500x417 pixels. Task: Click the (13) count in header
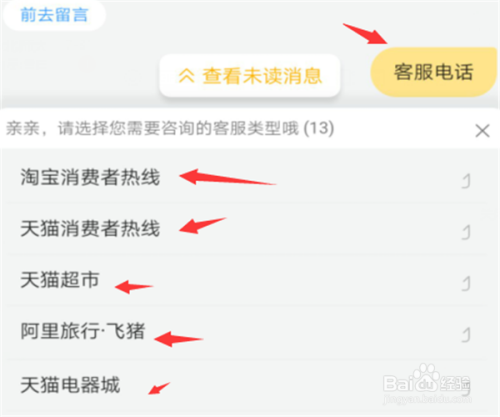coord(319,128)
